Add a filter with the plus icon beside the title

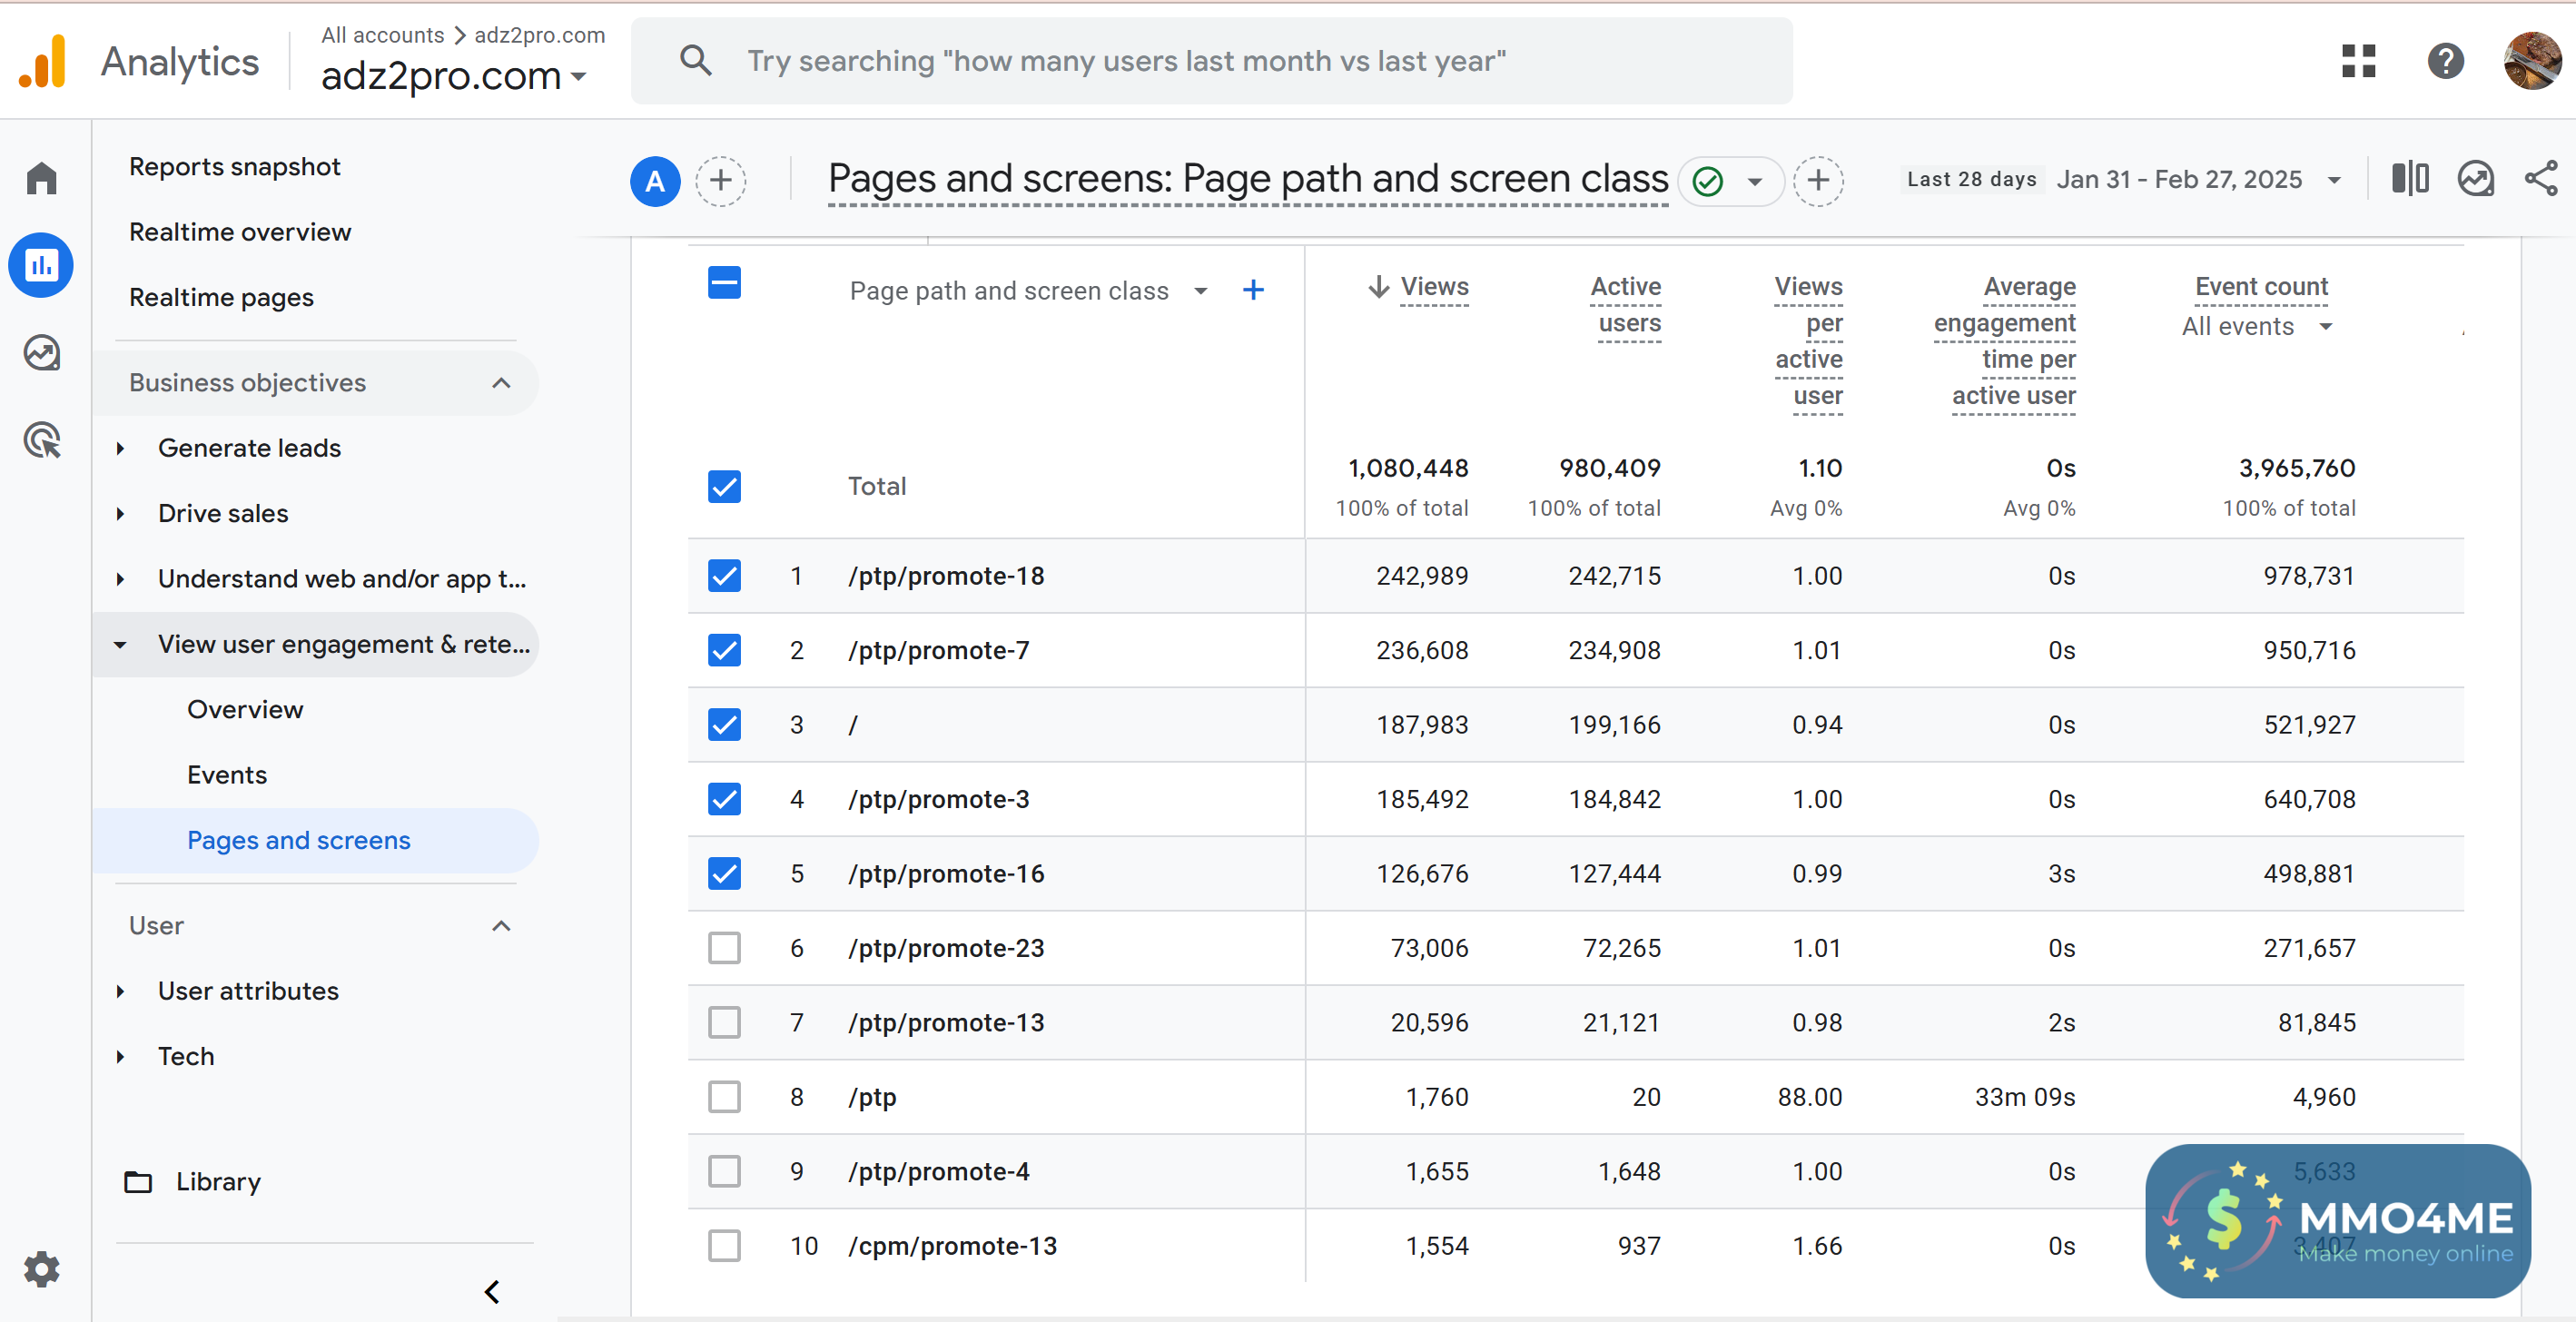[1818, 181]
